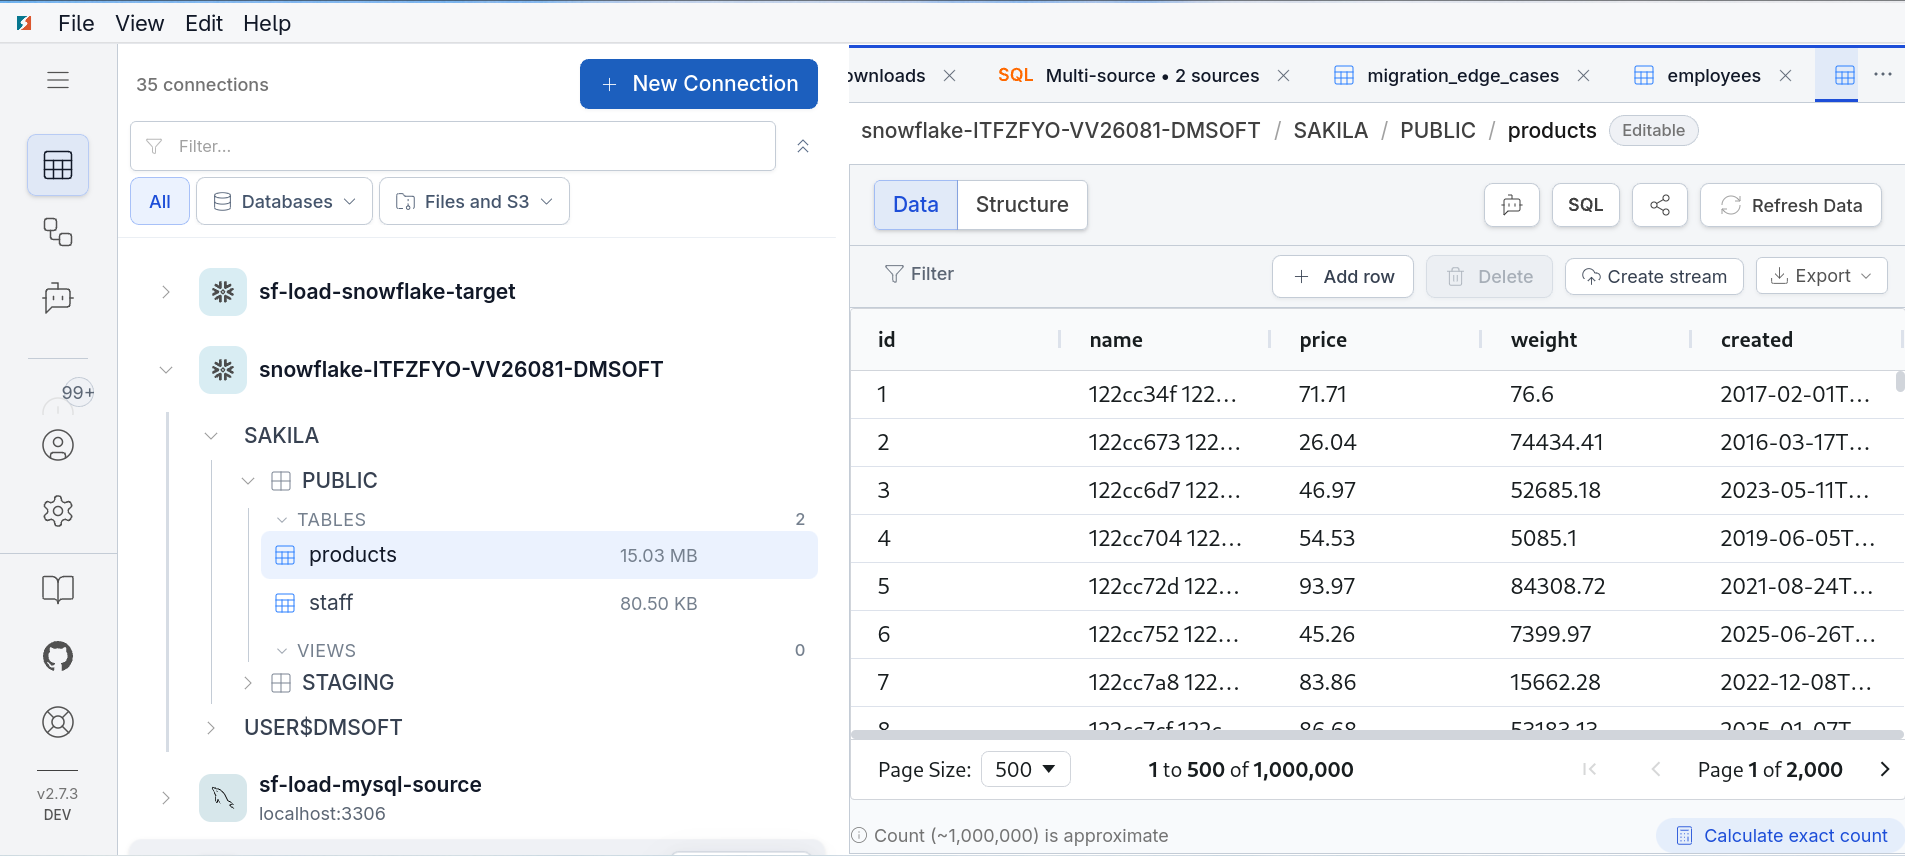Open the hamburger menu icon in sidebar
The height and width of the screenshot is (856, 1905).
coord(58,80)
